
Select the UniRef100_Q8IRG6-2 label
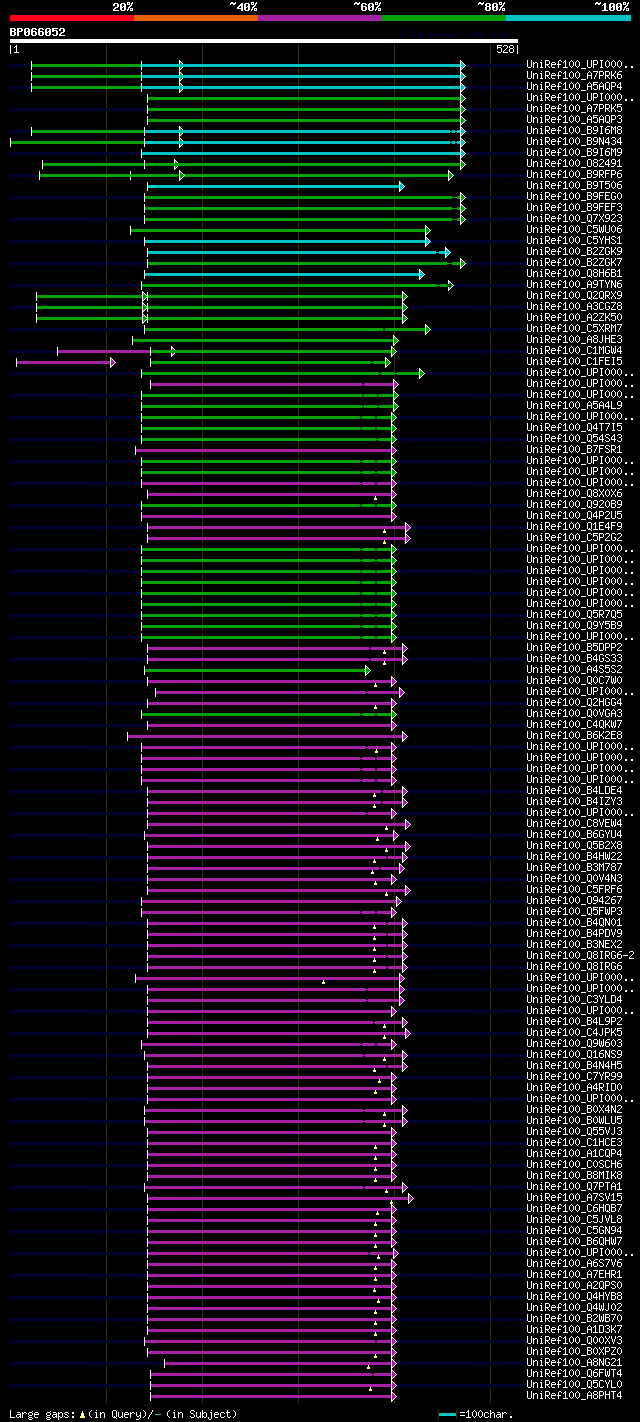pyautogui.click(x=580, y=955)
